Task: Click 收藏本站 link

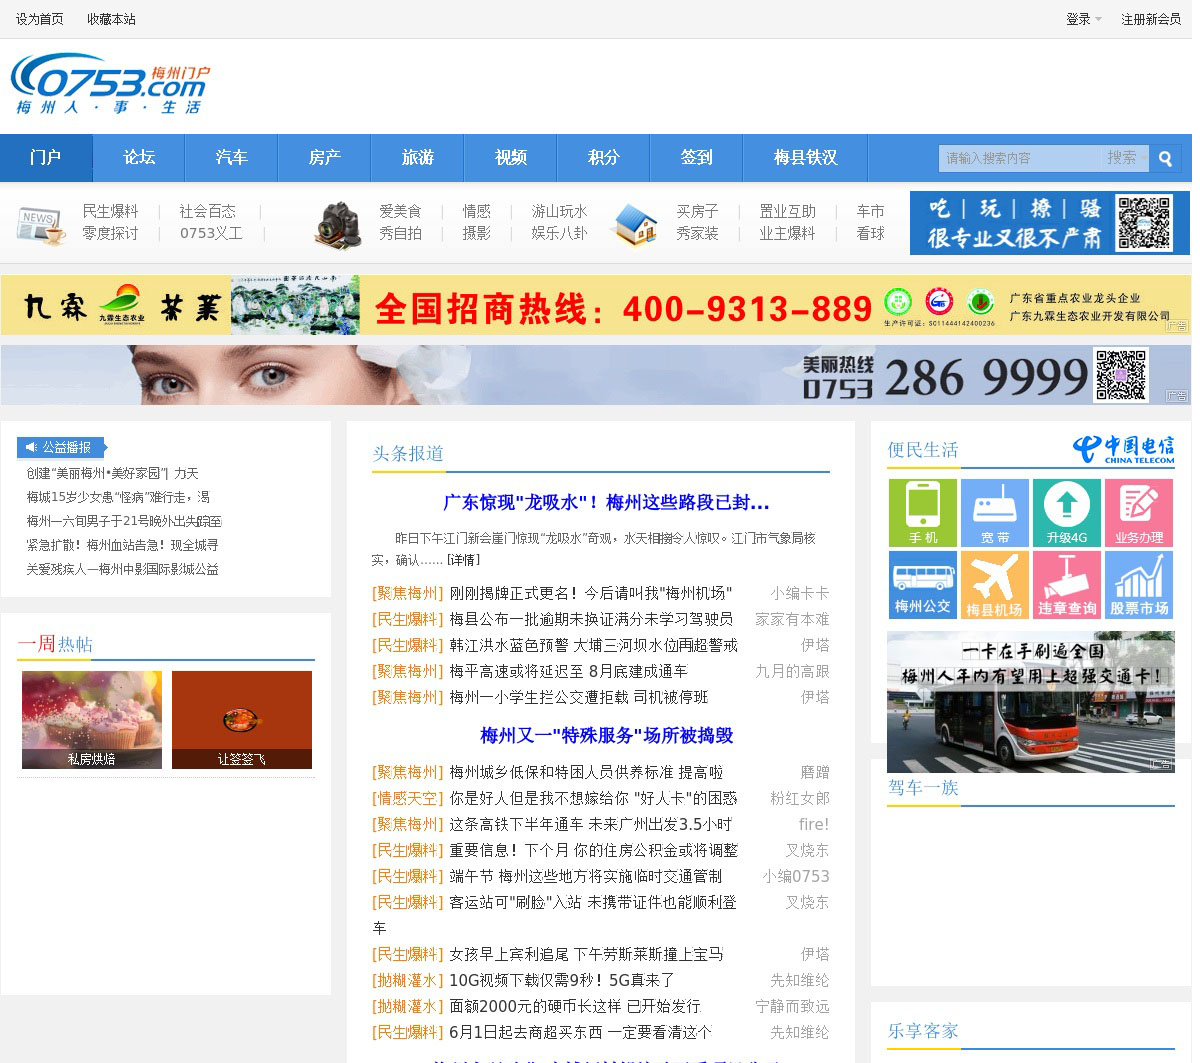Action: 111,19
